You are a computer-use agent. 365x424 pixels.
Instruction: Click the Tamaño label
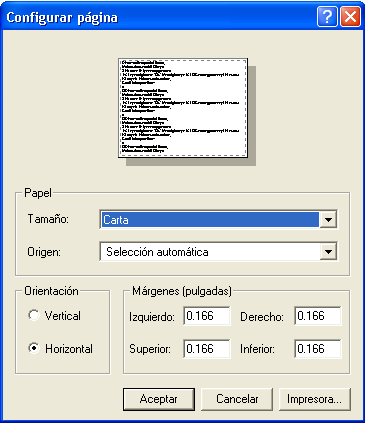[x=48, y=219]
